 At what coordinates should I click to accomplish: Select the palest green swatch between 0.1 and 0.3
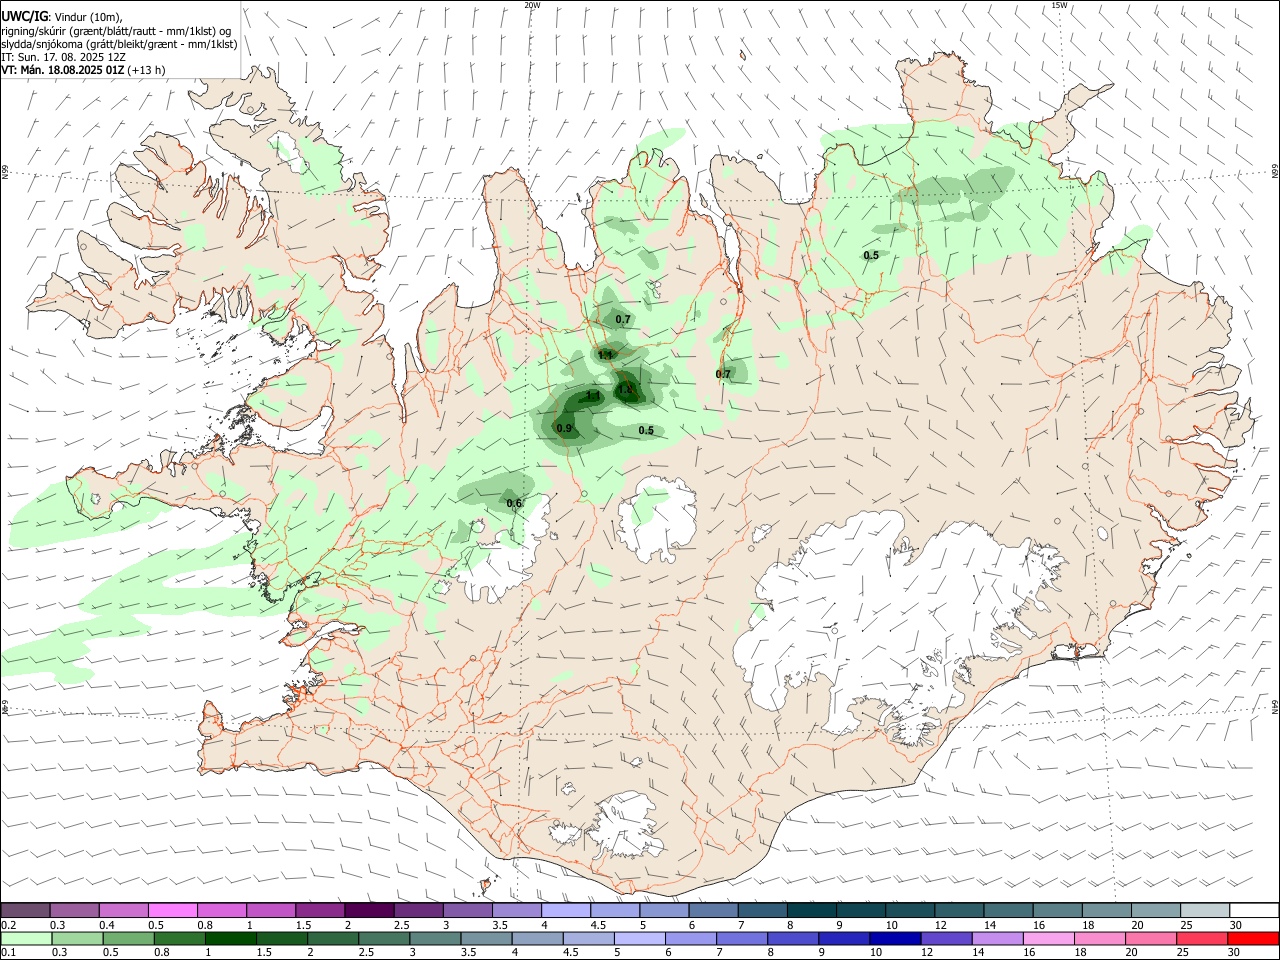point(26,939)
